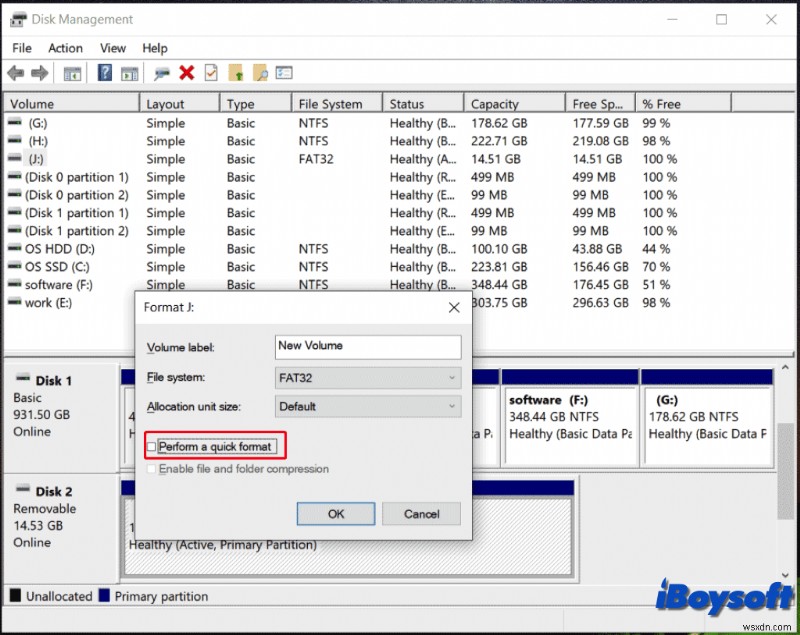Sort by % Free column header
The image size is (800, 635).
(684, 104)
